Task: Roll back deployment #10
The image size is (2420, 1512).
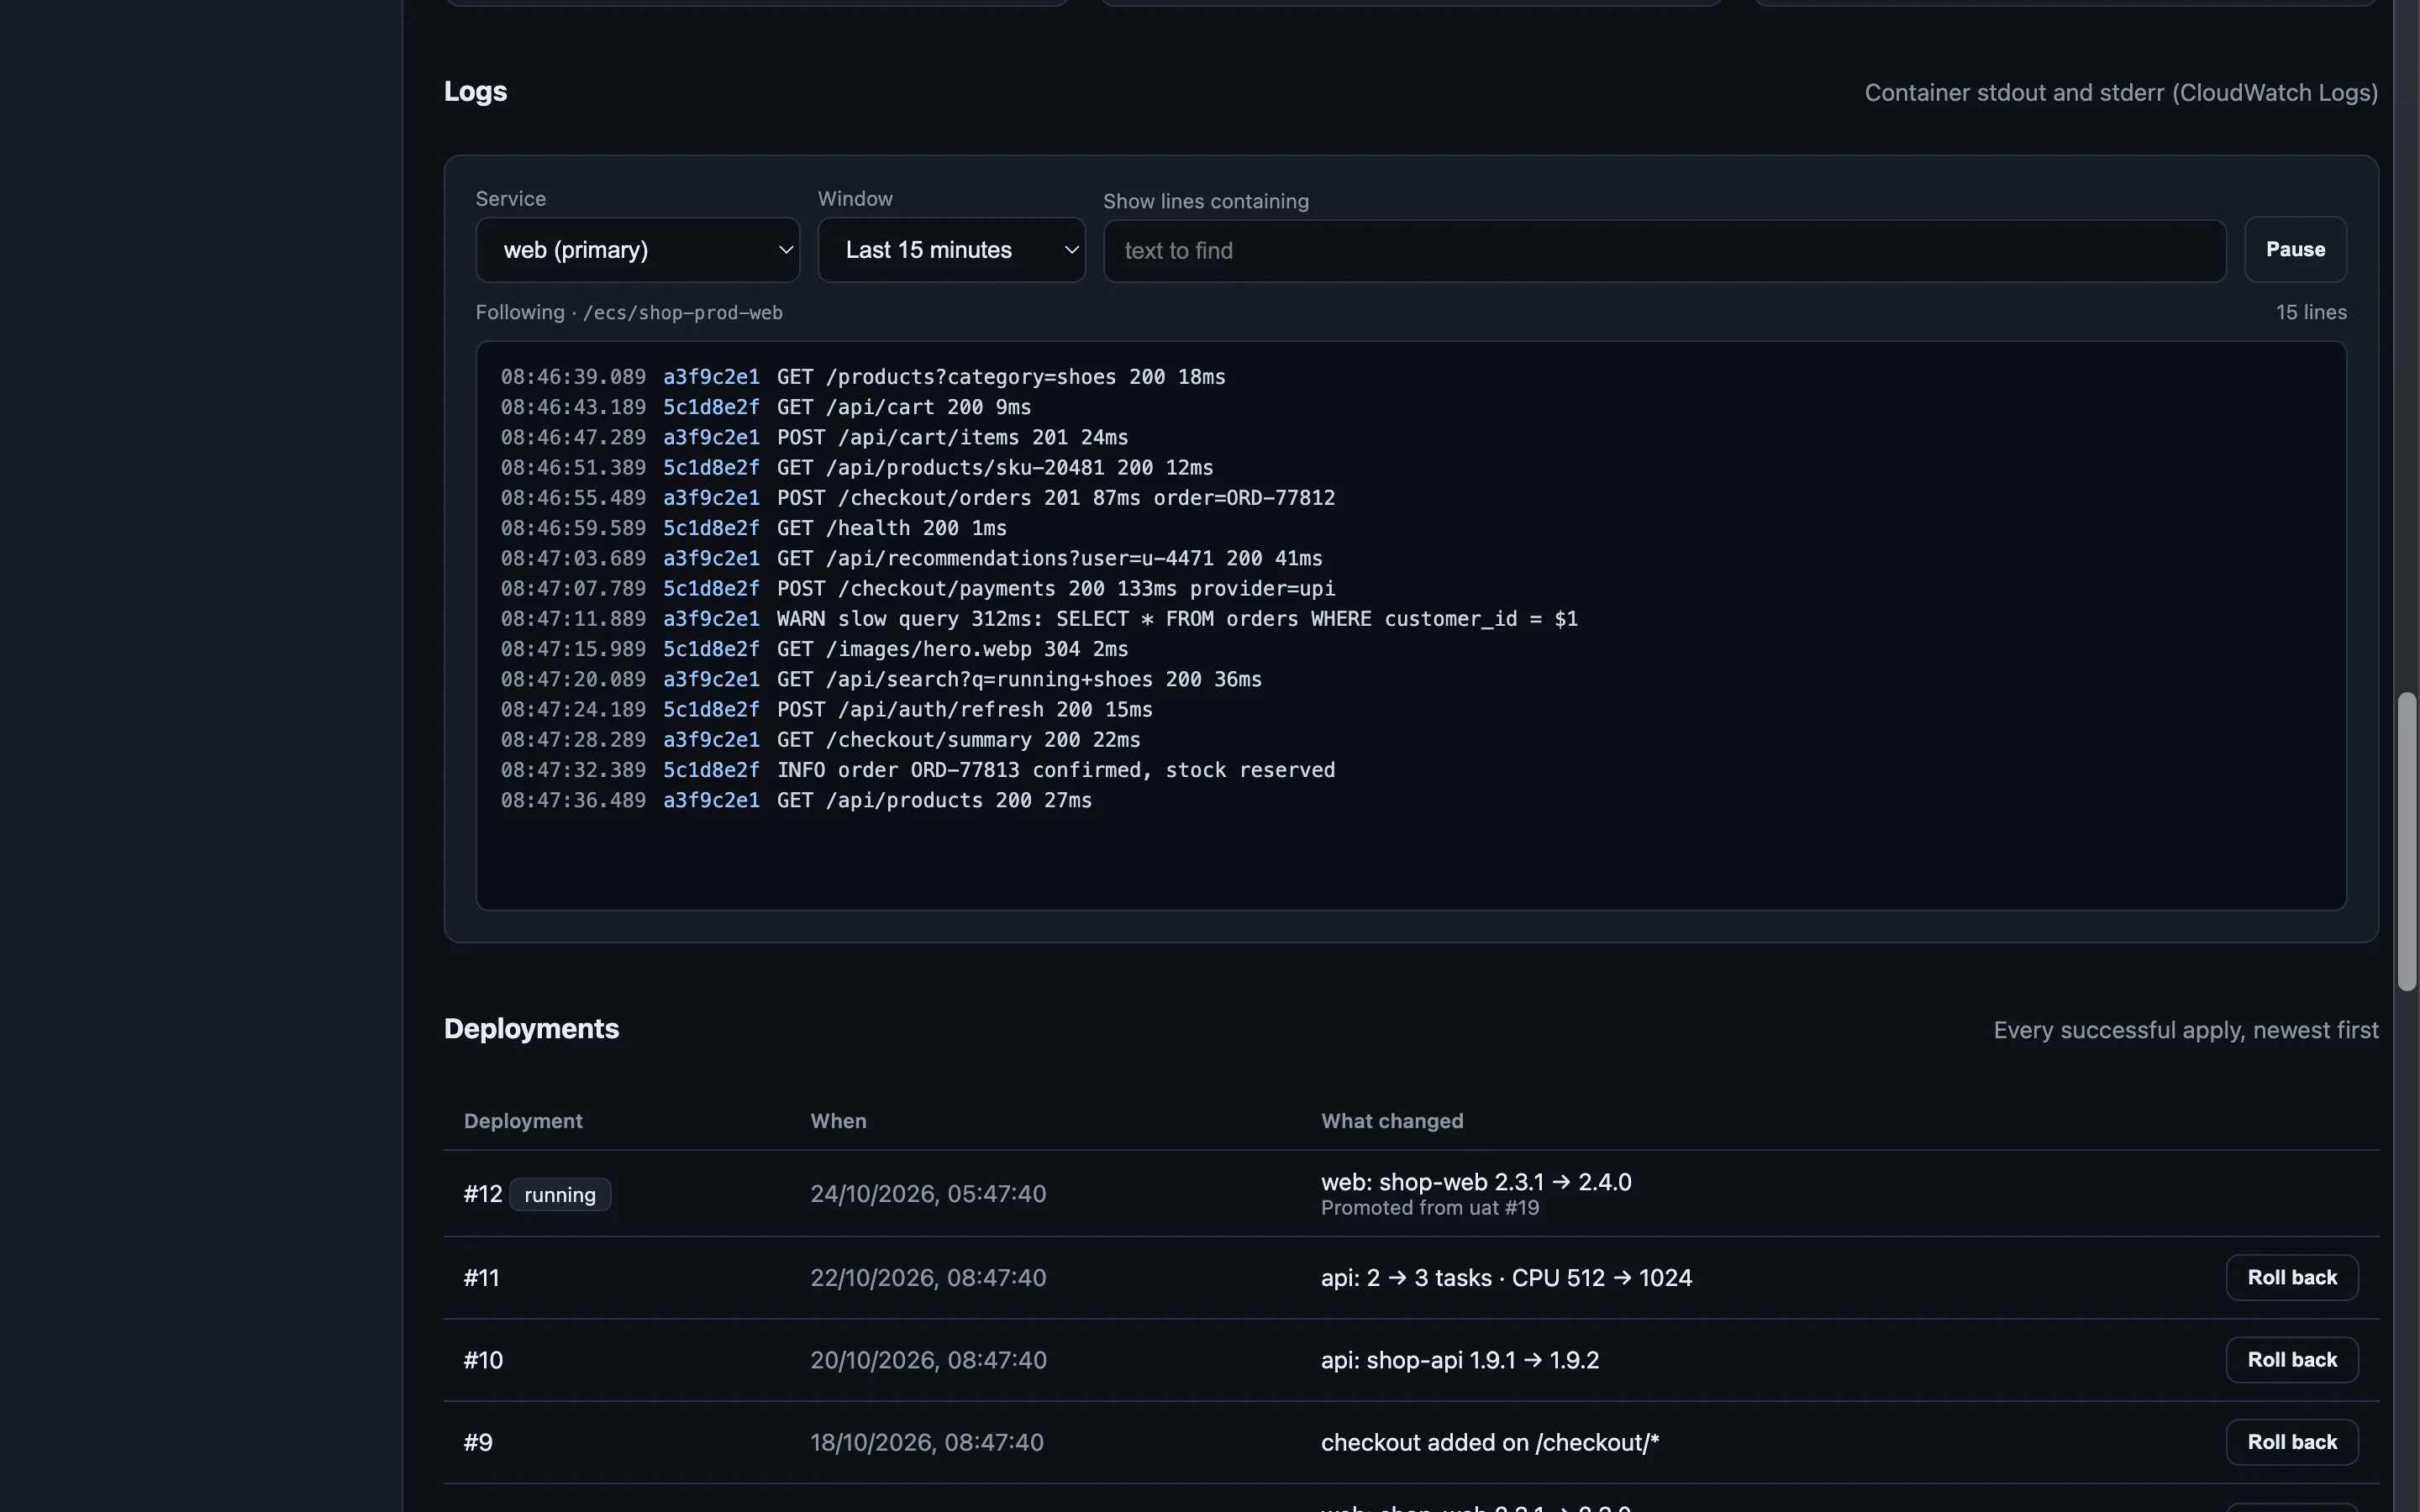Action: tap(2292, 1360)
